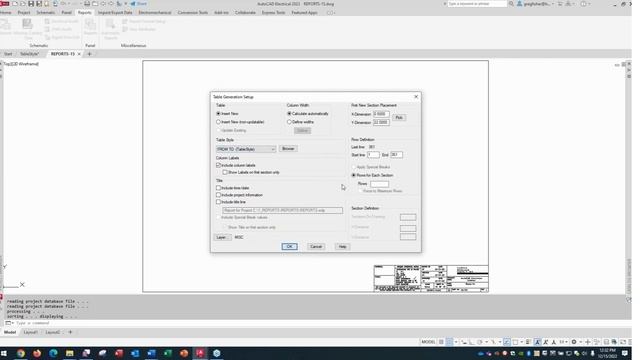Open the Express Tools ribbon tab
Image resolution: width=640 pixels, height=360 pixels.
click(x=273, y=13)
